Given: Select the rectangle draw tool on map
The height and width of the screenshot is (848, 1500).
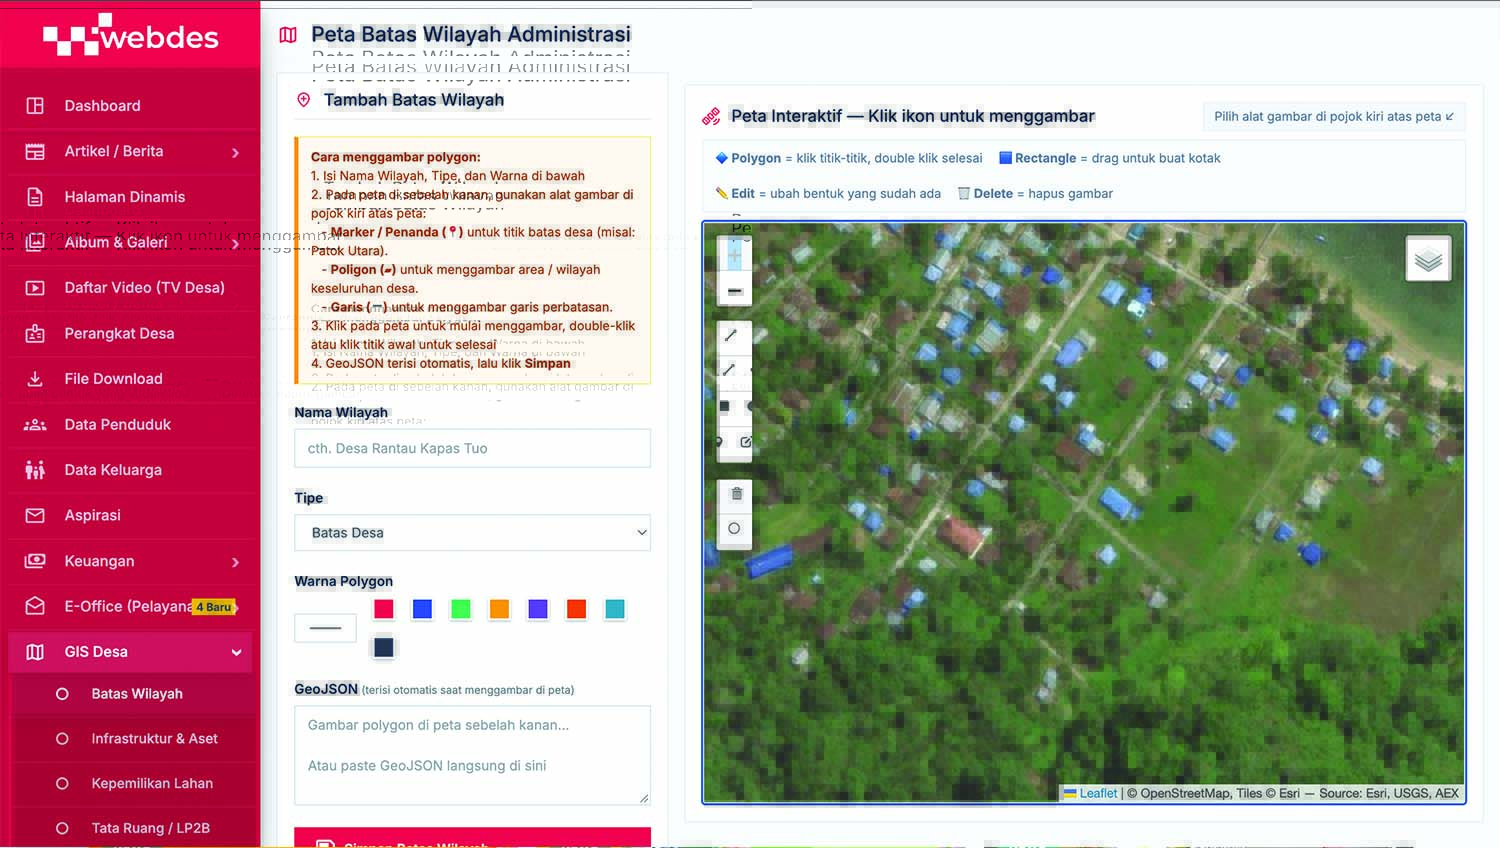Looking at the screenshot, I should click(726, 406).
